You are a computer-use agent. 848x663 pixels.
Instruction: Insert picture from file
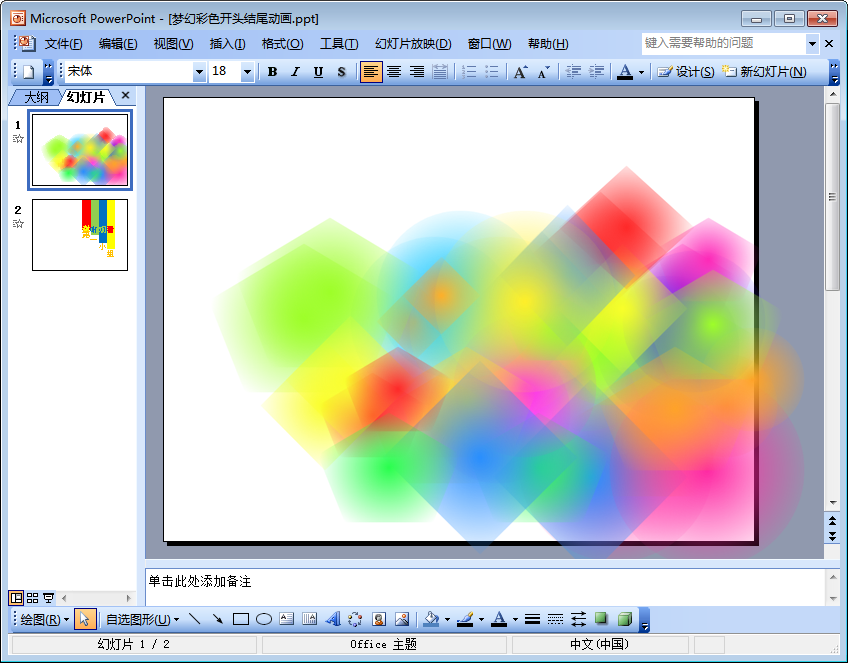(x=402, y=619)
